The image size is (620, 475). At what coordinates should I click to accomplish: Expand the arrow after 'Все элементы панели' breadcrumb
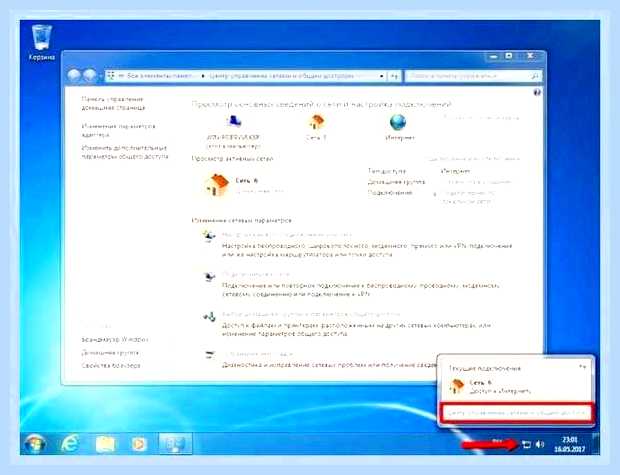pyautogui.click(x=203, y=76)
